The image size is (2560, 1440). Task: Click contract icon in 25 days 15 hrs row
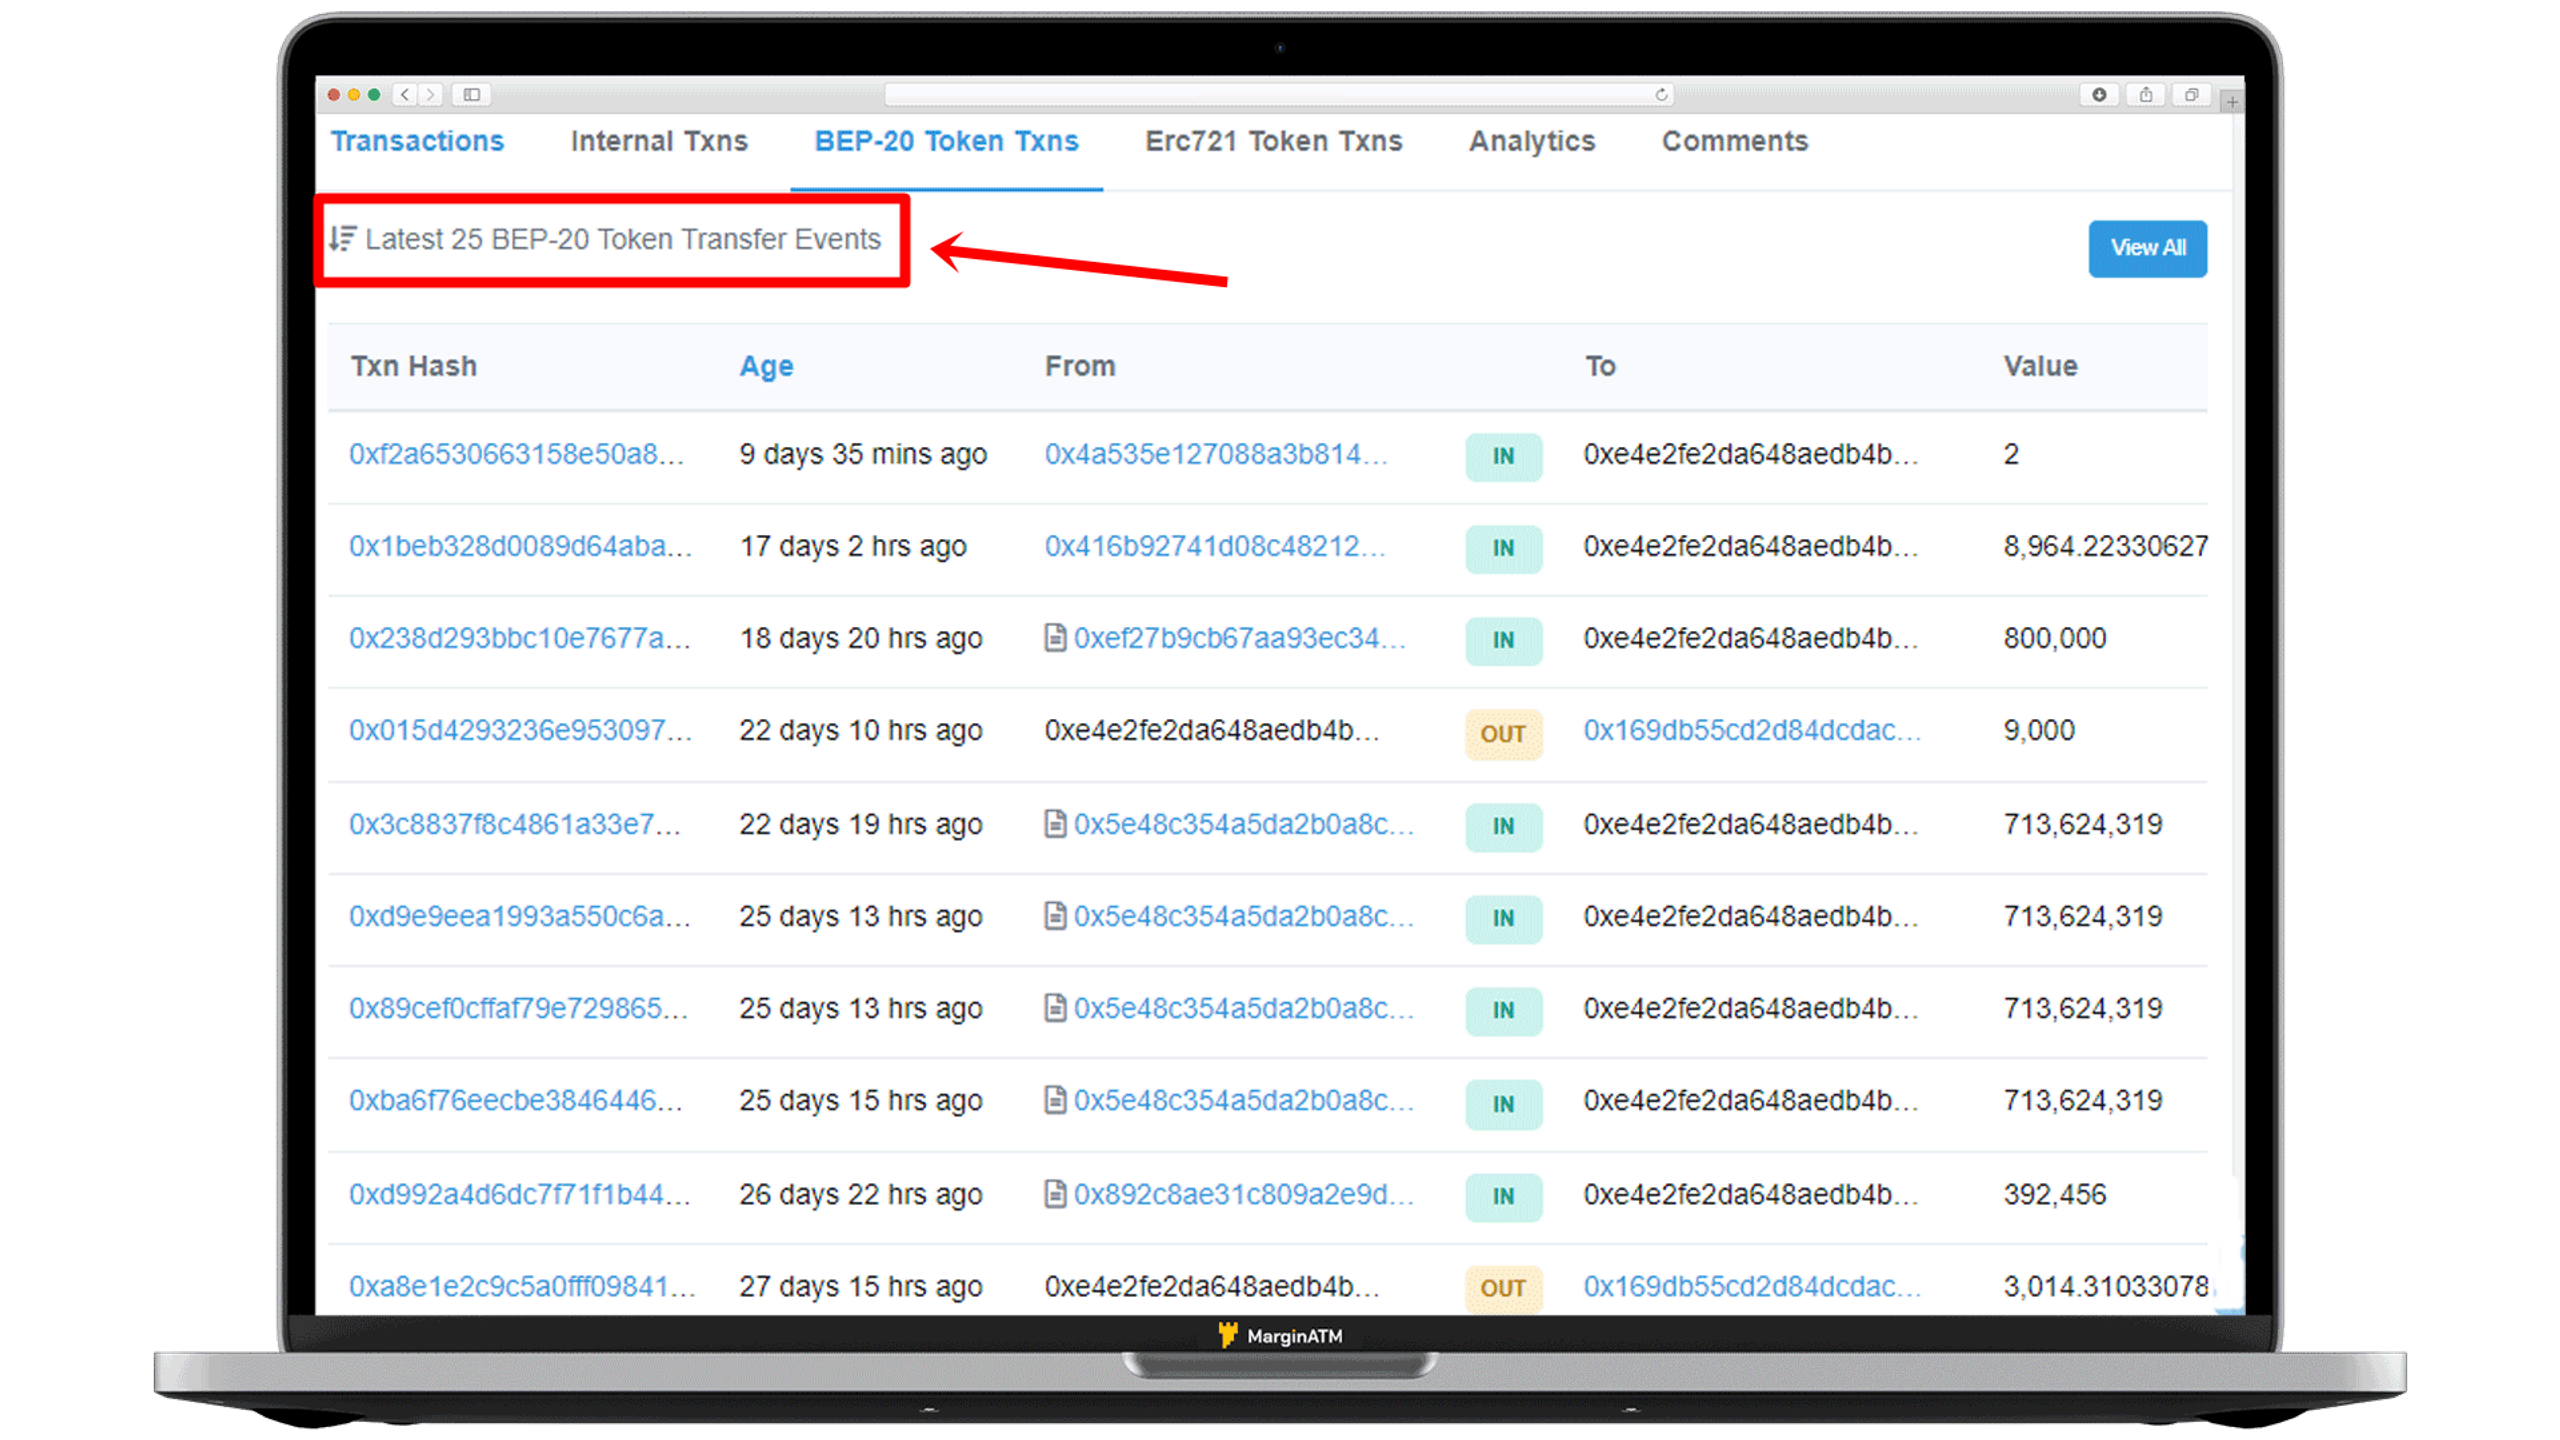point(1054,1099)
